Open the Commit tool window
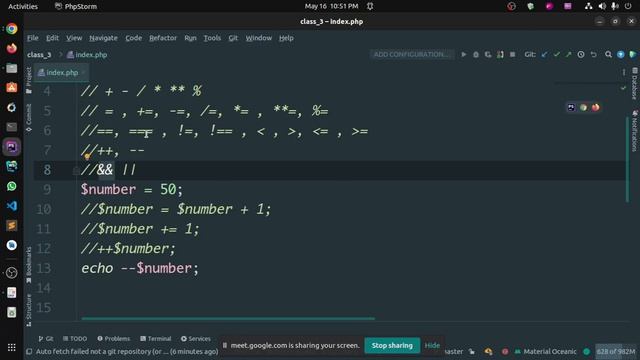 click(x=29, y=118)
